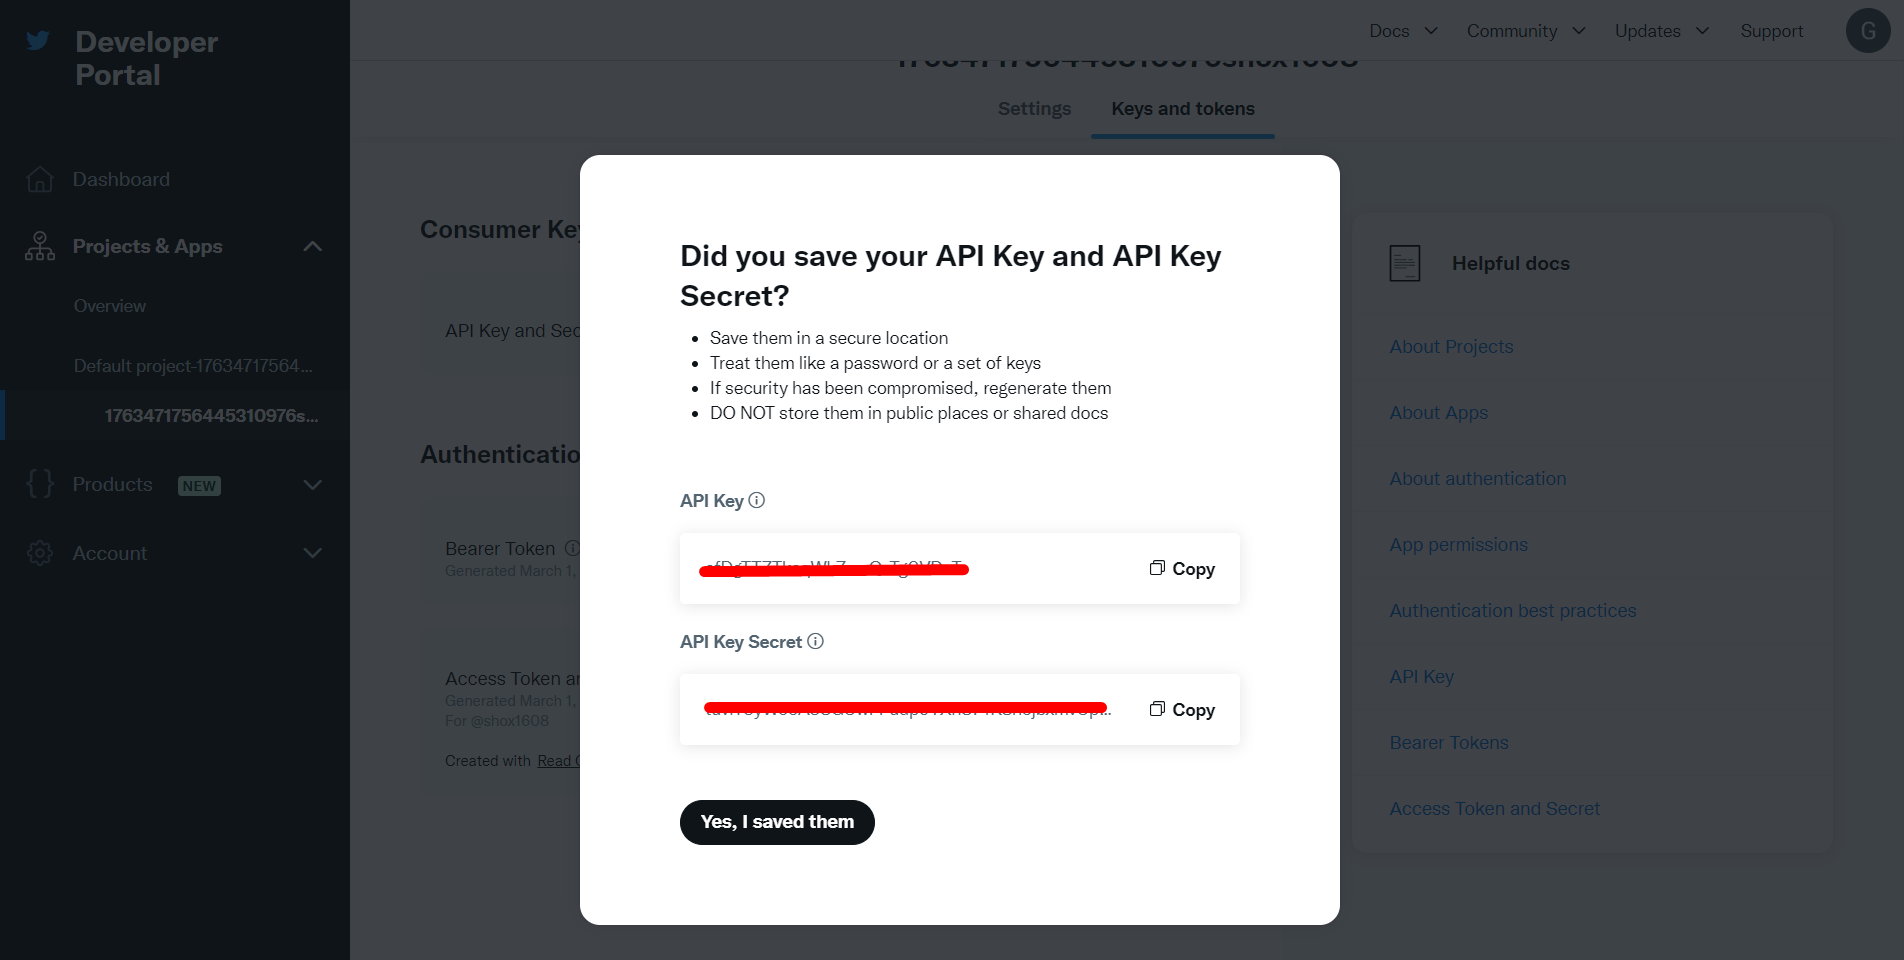Open the Docs dropdown menu
This screenshot has height=960, width=1904.
1403,31
